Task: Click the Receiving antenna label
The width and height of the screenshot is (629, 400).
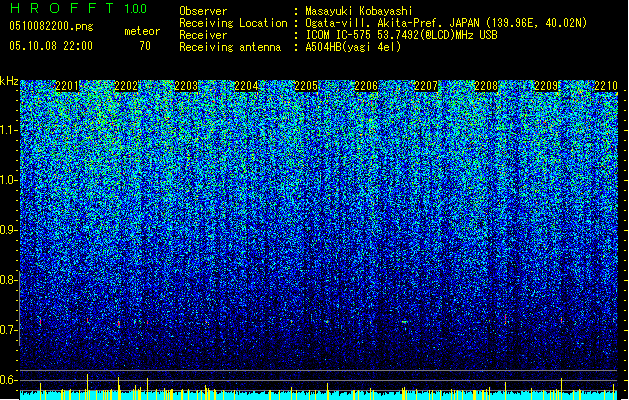Action: (230, 47)
